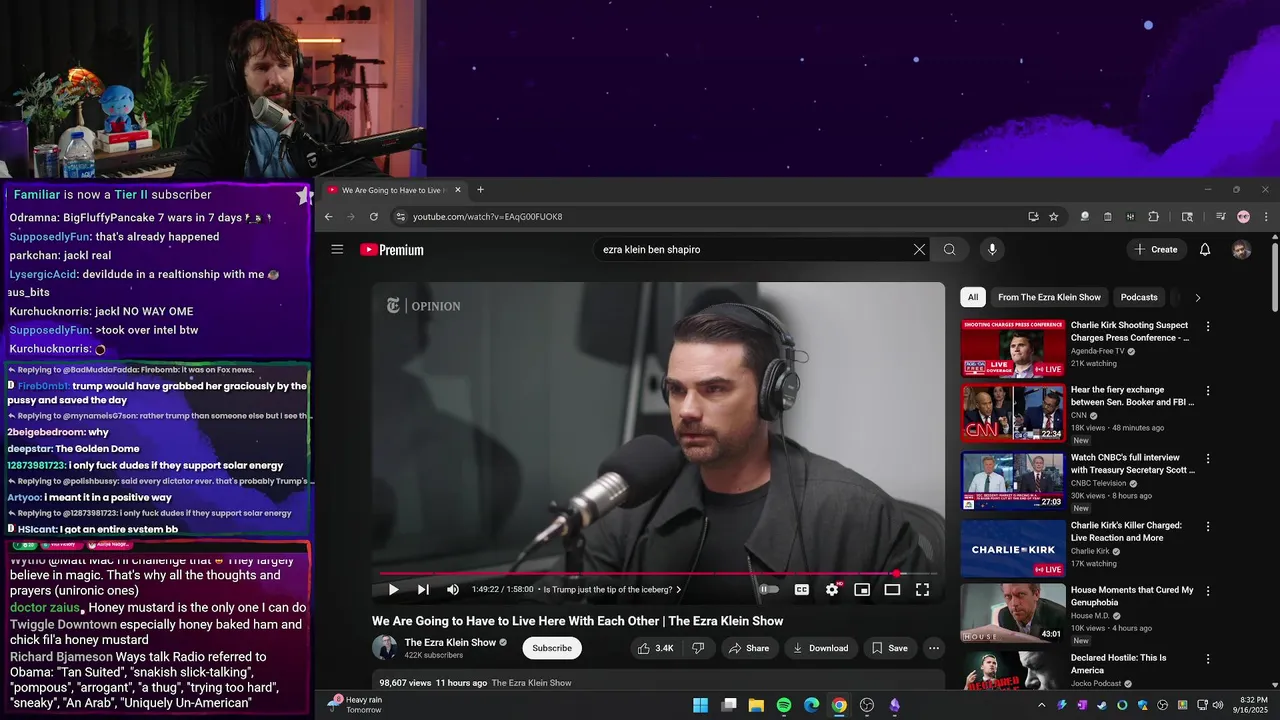Image resolution: width=1280 pixels, height=720 pixels.
Task: Open 'Hear the fiery exchange' CNN video title
Action: pyautogui.click(x=1132, y=396)
